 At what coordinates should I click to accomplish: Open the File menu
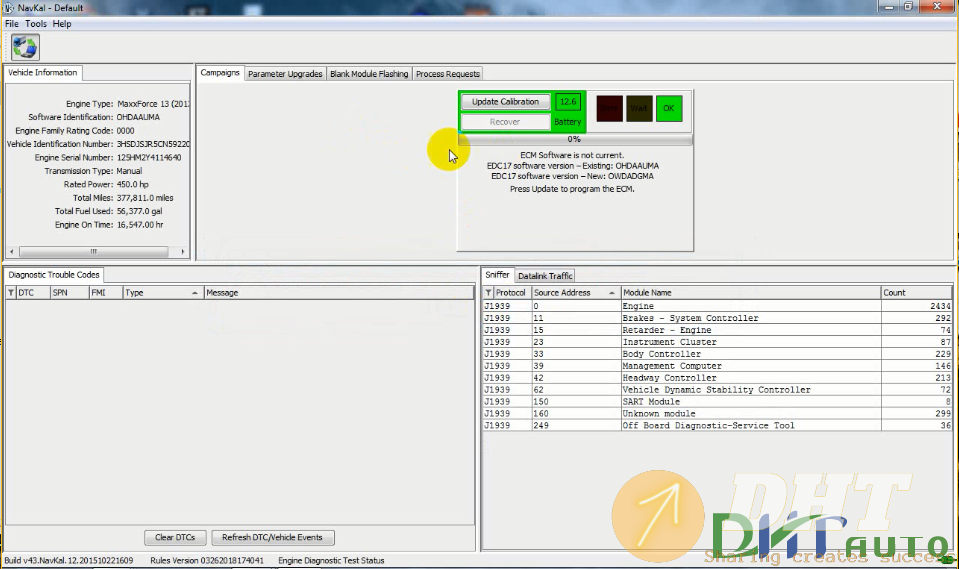coord(12,24)
